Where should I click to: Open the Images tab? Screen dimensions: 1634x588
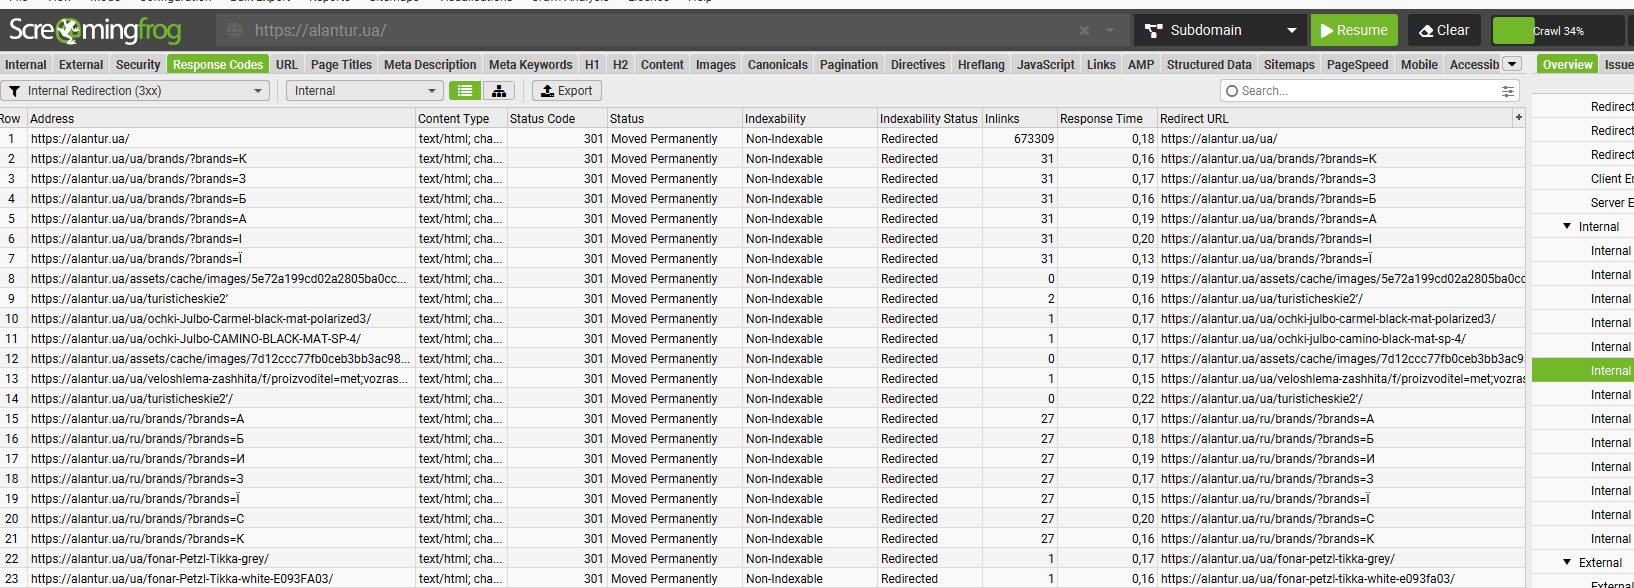click(x=716, y=65)
